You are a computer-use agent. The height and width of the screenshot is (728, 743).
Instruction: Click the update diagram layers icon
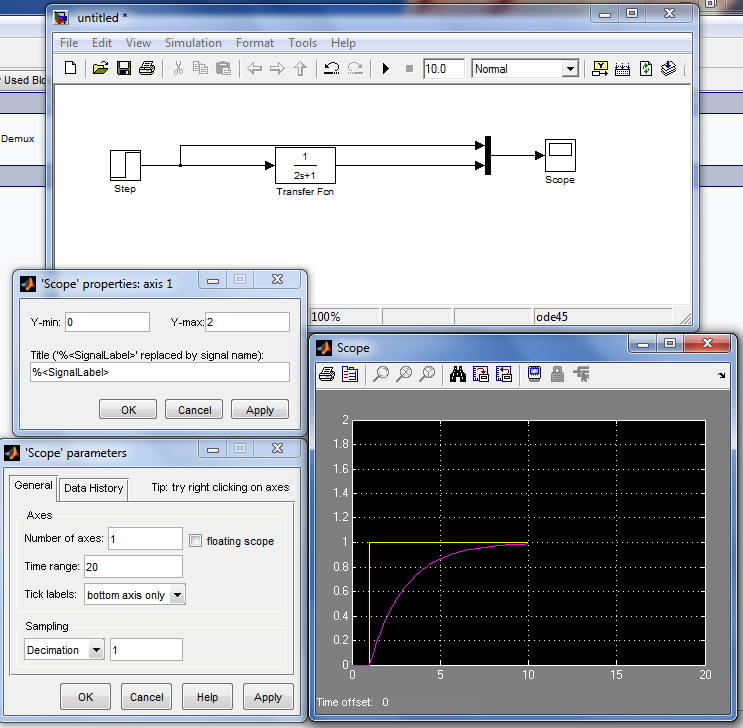click(668, 69)
